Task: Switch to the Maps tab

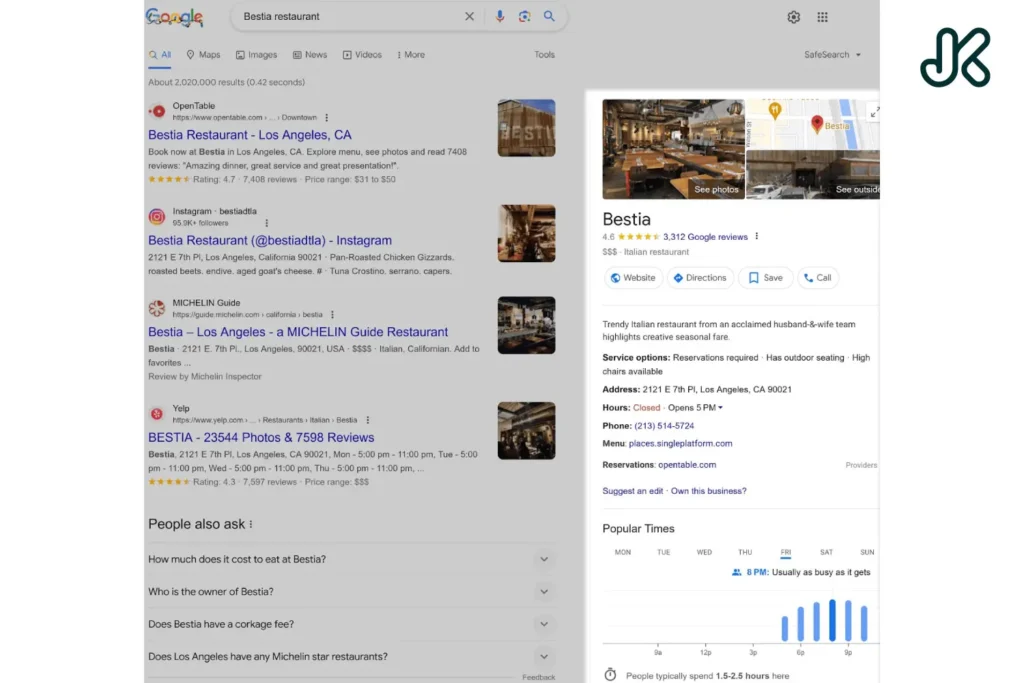Action: (203, 55)
